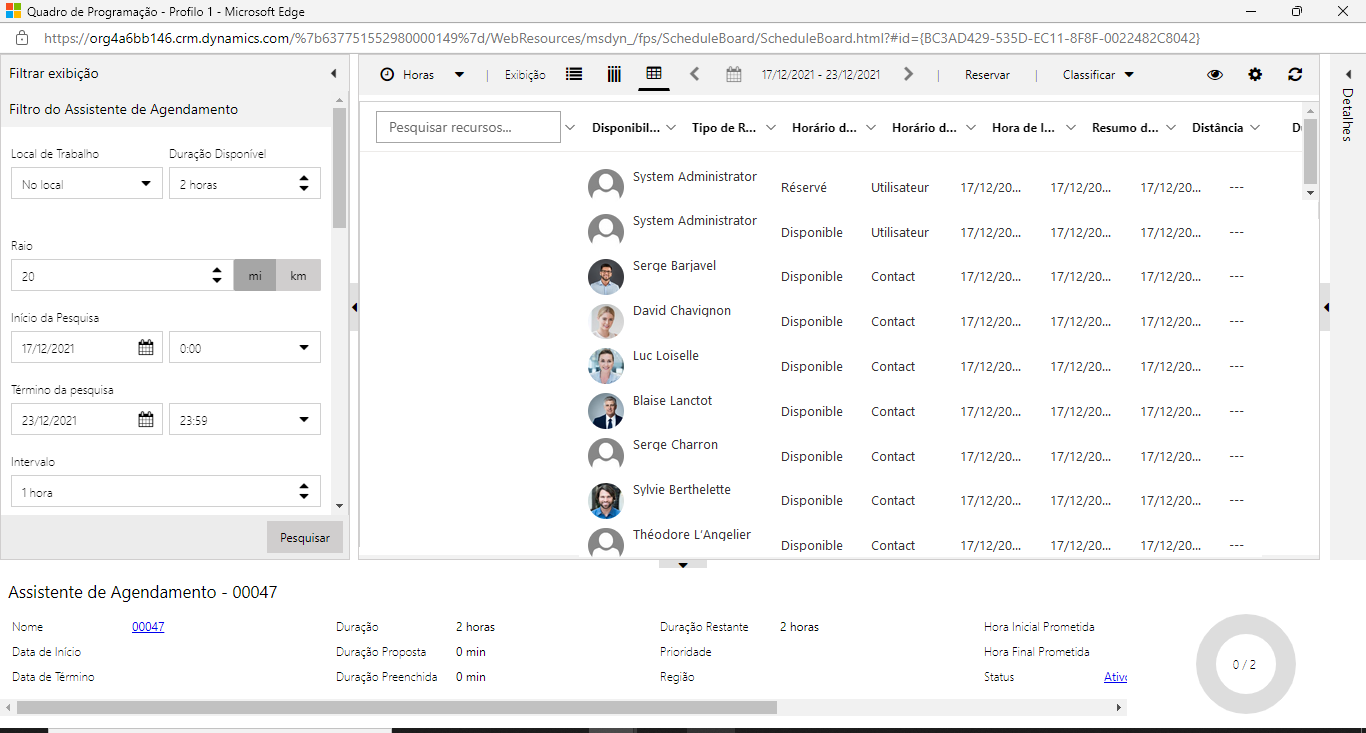Open the schedule board settings gear

1255,75
